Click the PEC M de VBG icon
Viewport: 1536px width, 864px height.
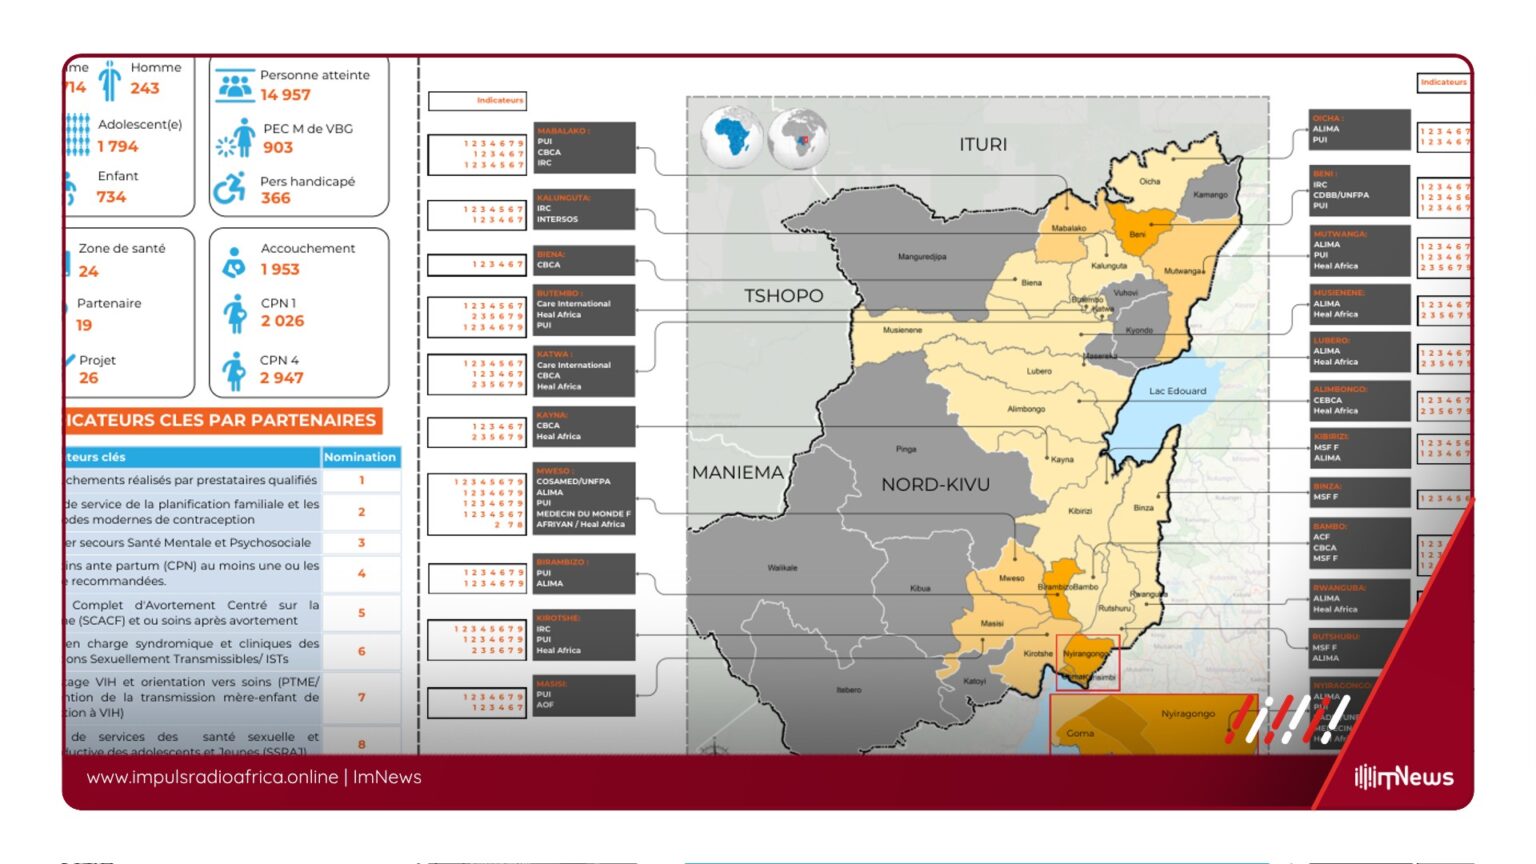[236, 139]
